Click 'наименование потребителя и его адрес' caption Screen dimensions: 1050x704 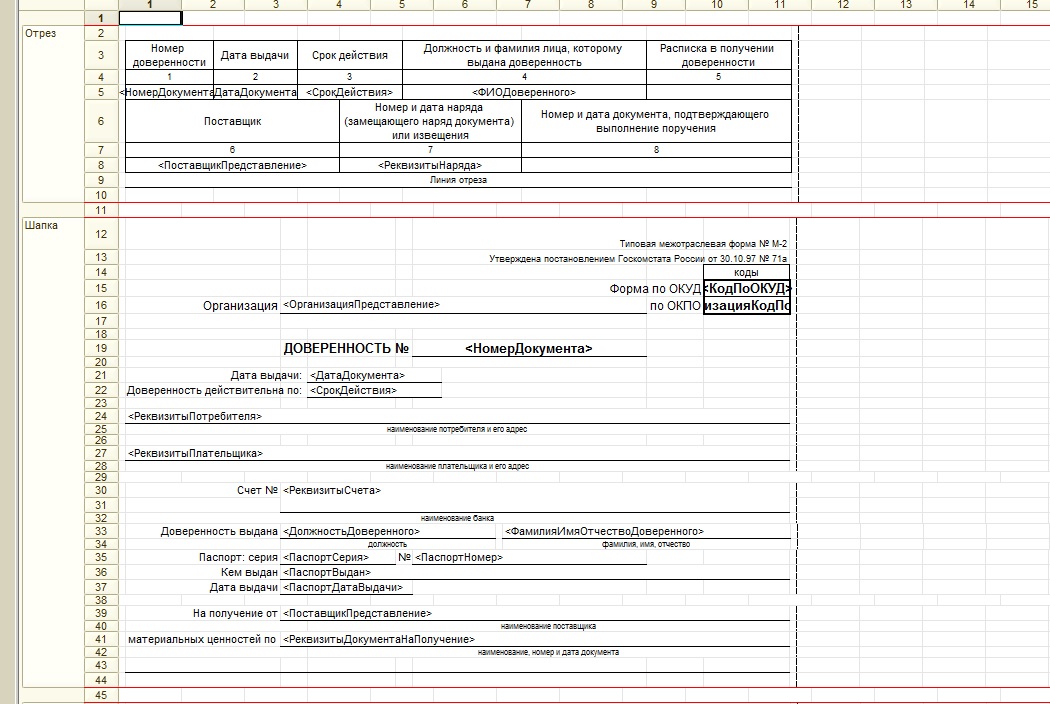point(457,429)
